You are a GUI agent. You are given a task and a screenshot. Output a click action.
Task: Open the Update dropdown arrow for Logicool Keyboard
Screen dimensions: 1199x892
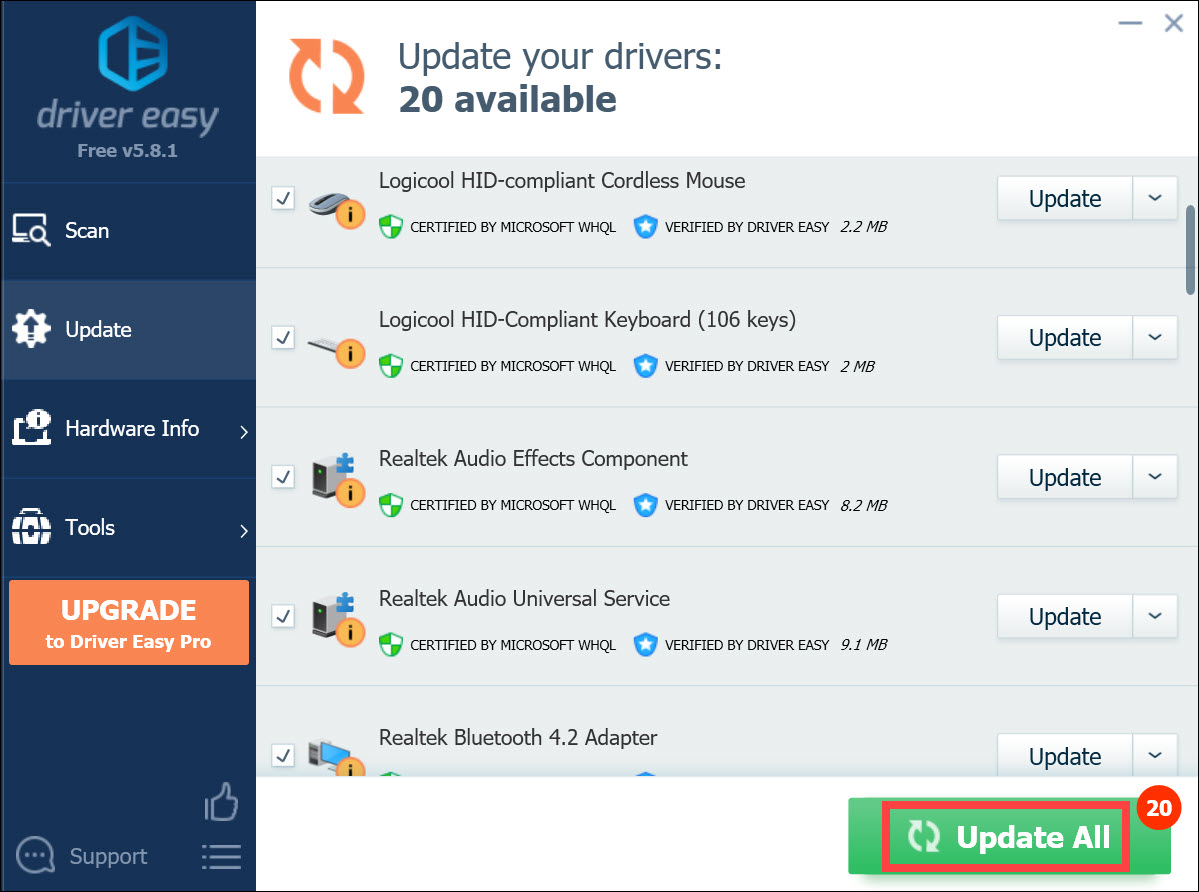click(x=1155, y=337)
